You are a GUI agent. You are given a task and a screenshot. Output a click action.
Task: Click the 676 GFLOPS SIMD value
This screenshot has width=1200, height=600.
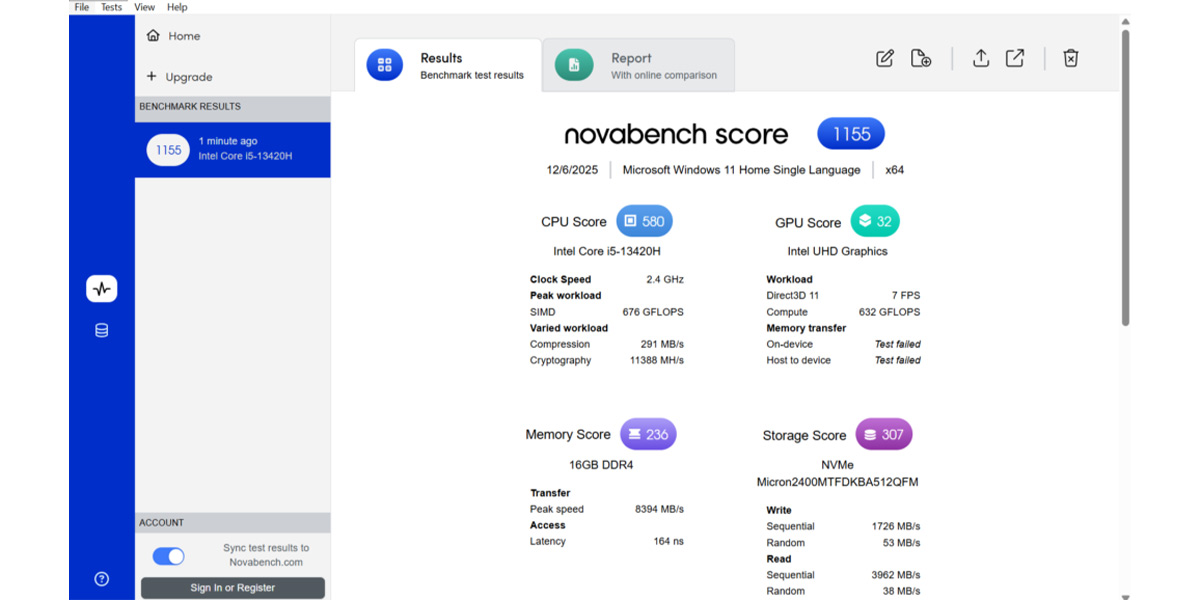point(653,312)
